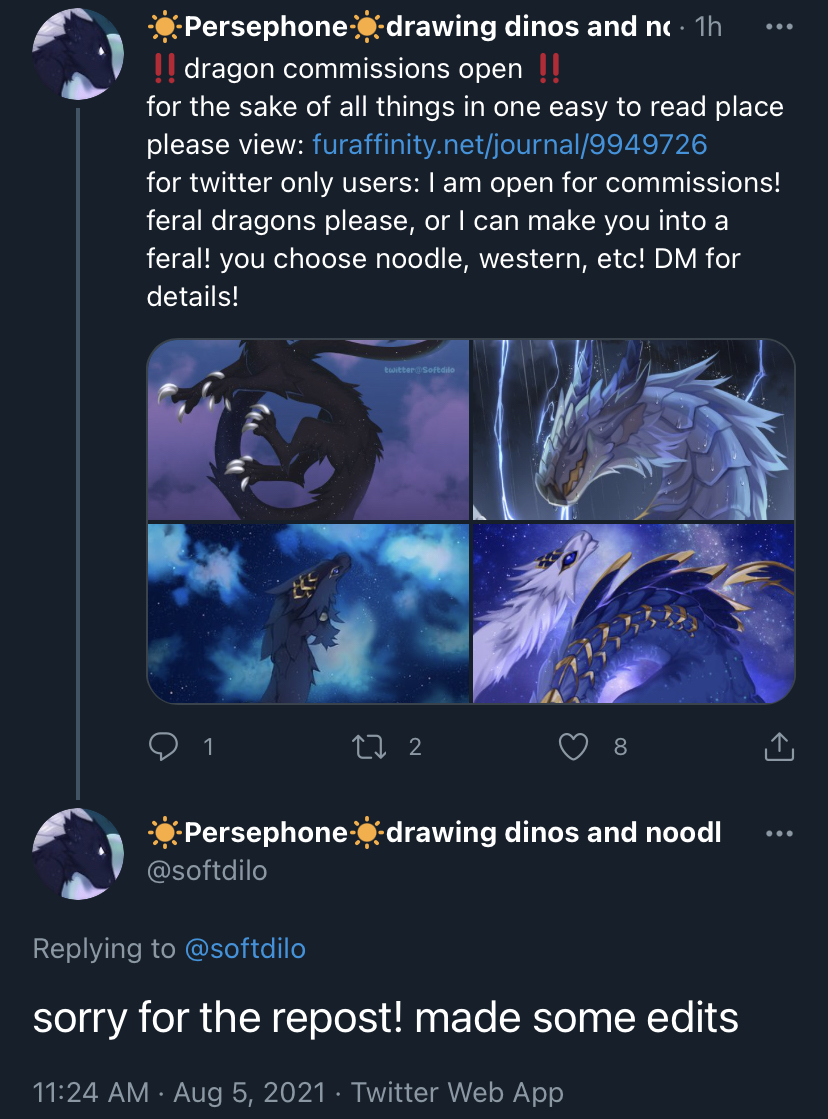Image resolution: width=828 pixels, height=1119 pixels.
Task: Click the 1h timestamp on top tweet
Action: click(x=708, y=27)
